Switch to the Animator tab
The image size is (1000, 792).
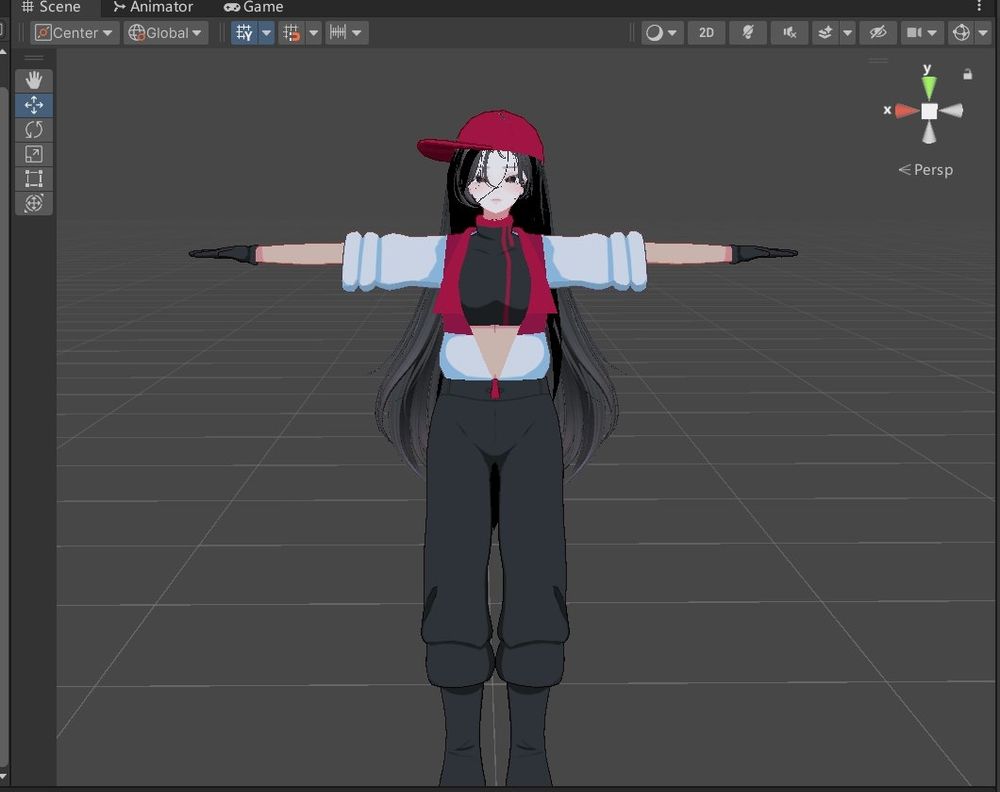[x=153, y=7]
